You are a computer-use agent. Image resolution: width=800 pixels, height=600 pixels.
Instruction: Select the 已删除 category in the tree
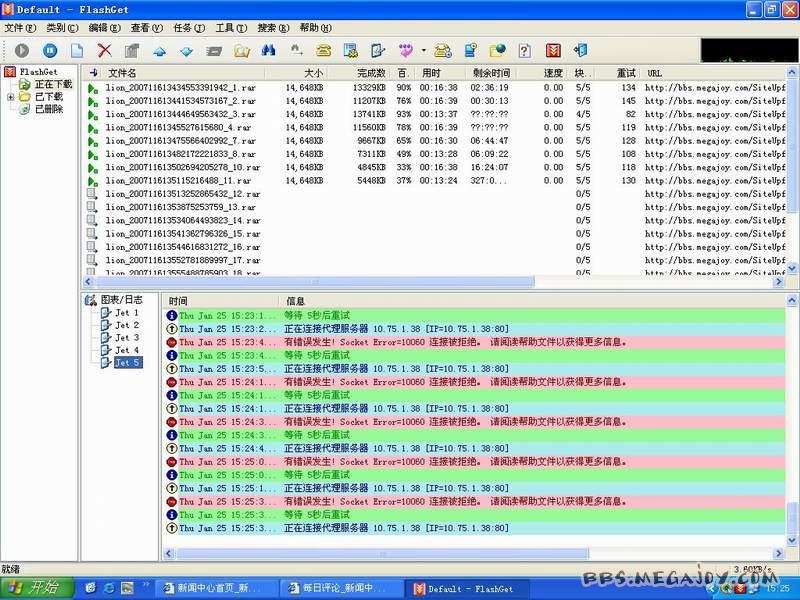click(x=49, y=109)
